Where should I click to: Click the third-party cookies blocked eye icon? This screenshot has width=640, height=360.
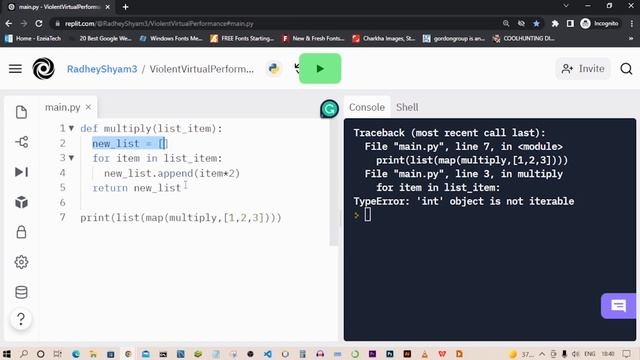(521, 24)
